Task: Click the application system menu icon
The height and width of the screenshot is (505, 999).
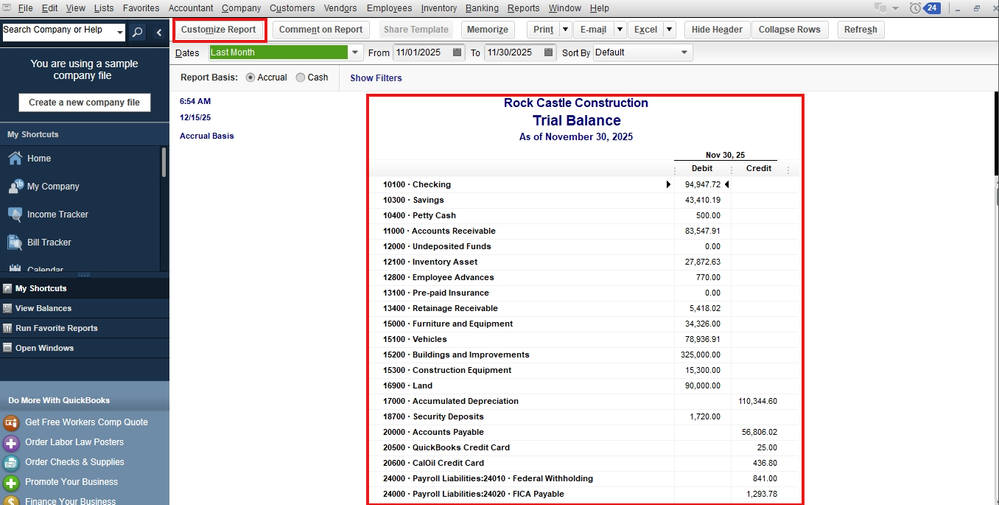Action: click(x=7, y=8)
